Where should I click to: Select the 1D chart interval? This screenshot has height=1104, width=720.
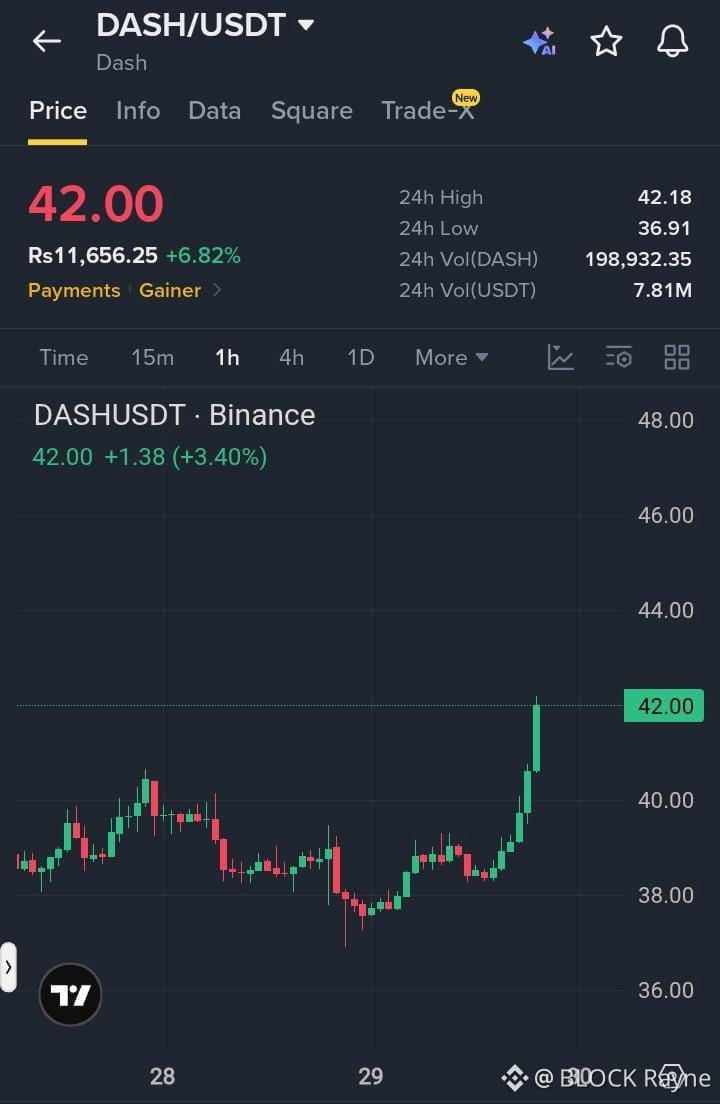[360, 357]
